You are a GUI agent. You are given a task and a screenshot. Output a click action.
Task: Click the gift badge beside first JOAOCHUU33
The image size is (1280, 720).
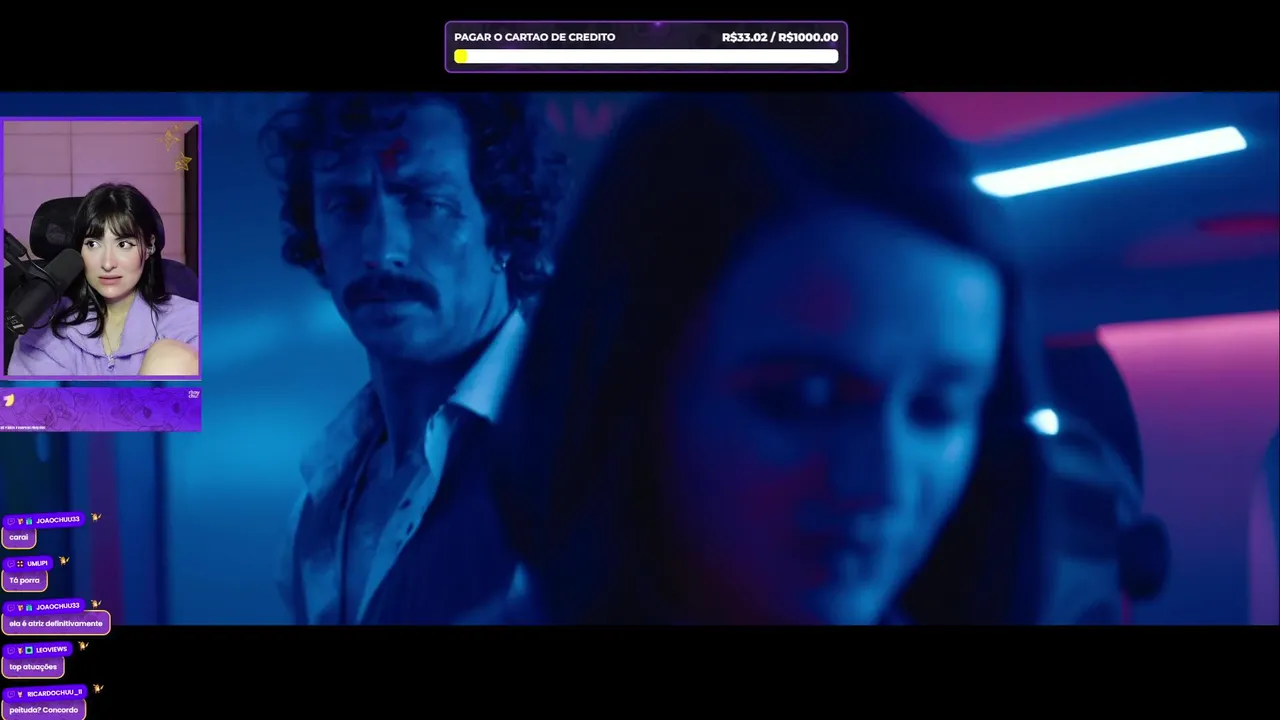[29, 521]
